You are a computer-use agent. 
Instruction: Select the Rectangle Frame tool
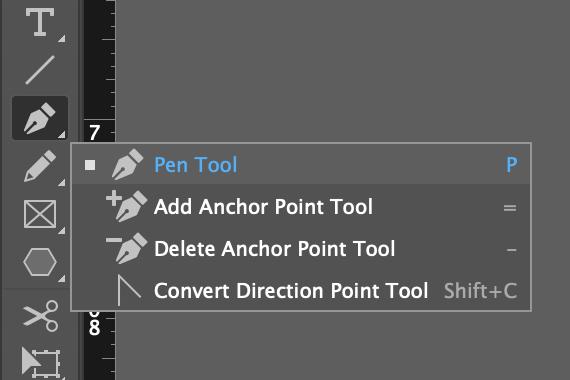[40, 214]
